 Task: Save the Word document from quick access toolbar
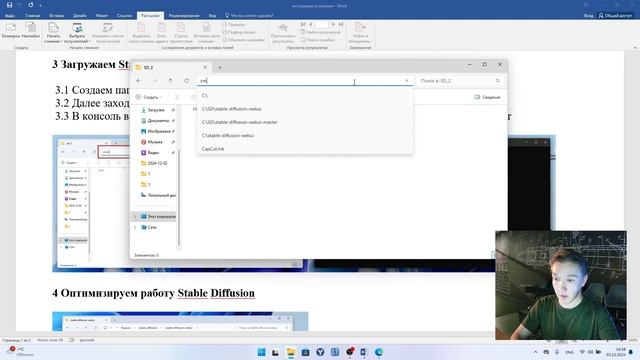pos(9,5)
